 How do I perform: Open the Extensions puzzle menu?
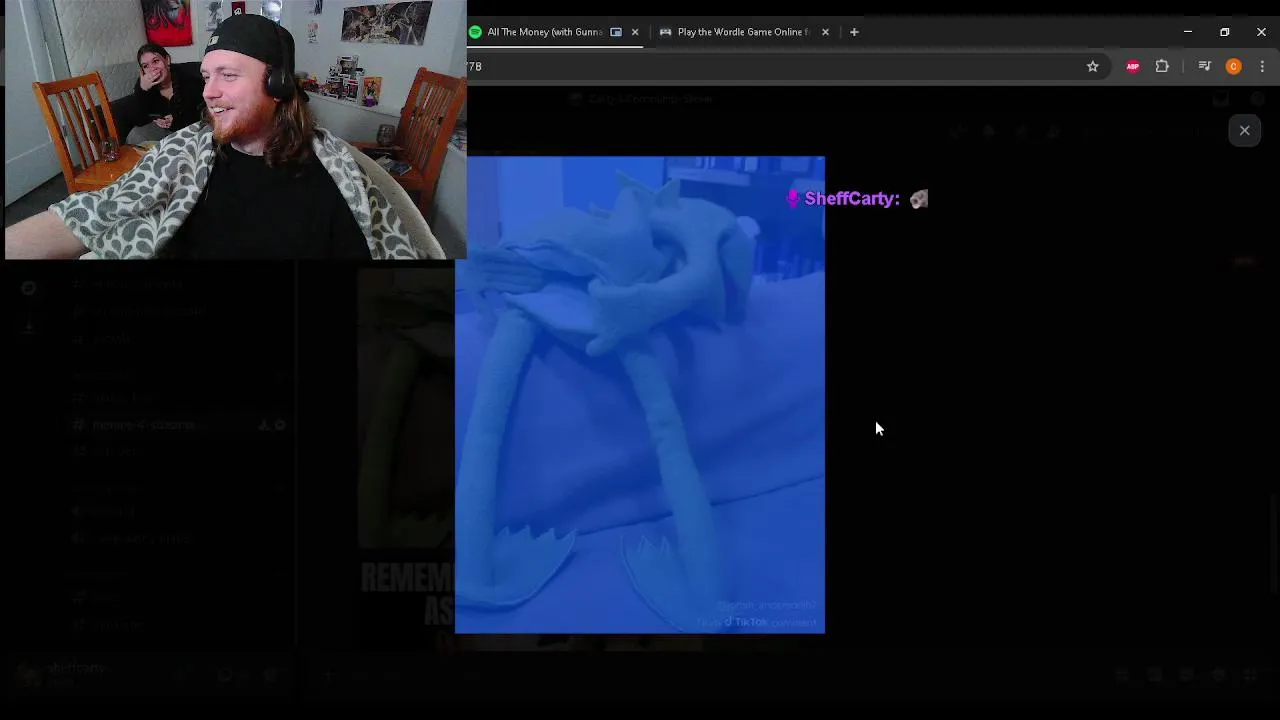point(1162,66)
